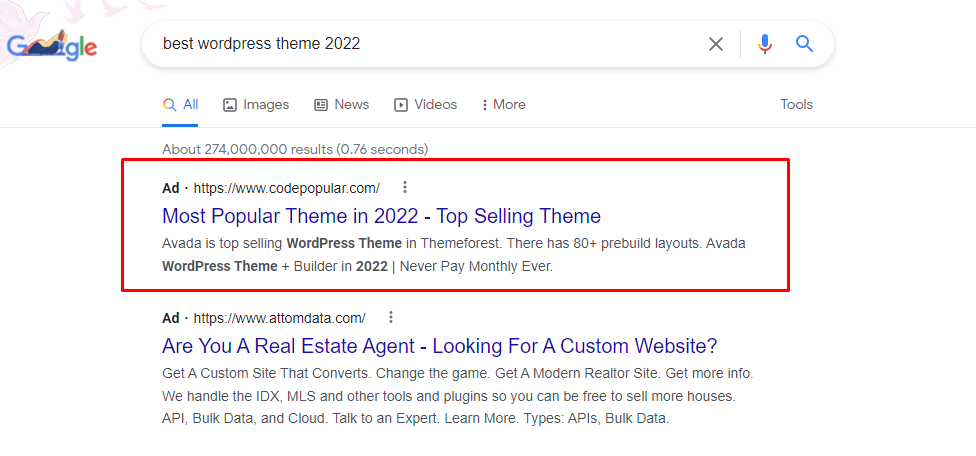Switch to the Images results tab
The height and width of the screenshot is (456, 976).
(256, 105)
